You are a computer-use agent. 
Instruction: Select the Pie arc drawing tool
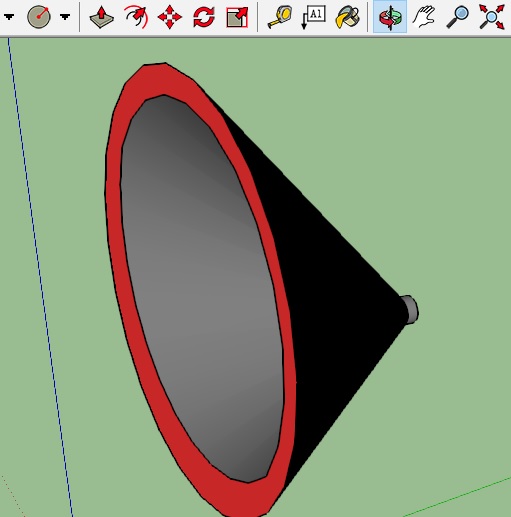click(39, 16)
